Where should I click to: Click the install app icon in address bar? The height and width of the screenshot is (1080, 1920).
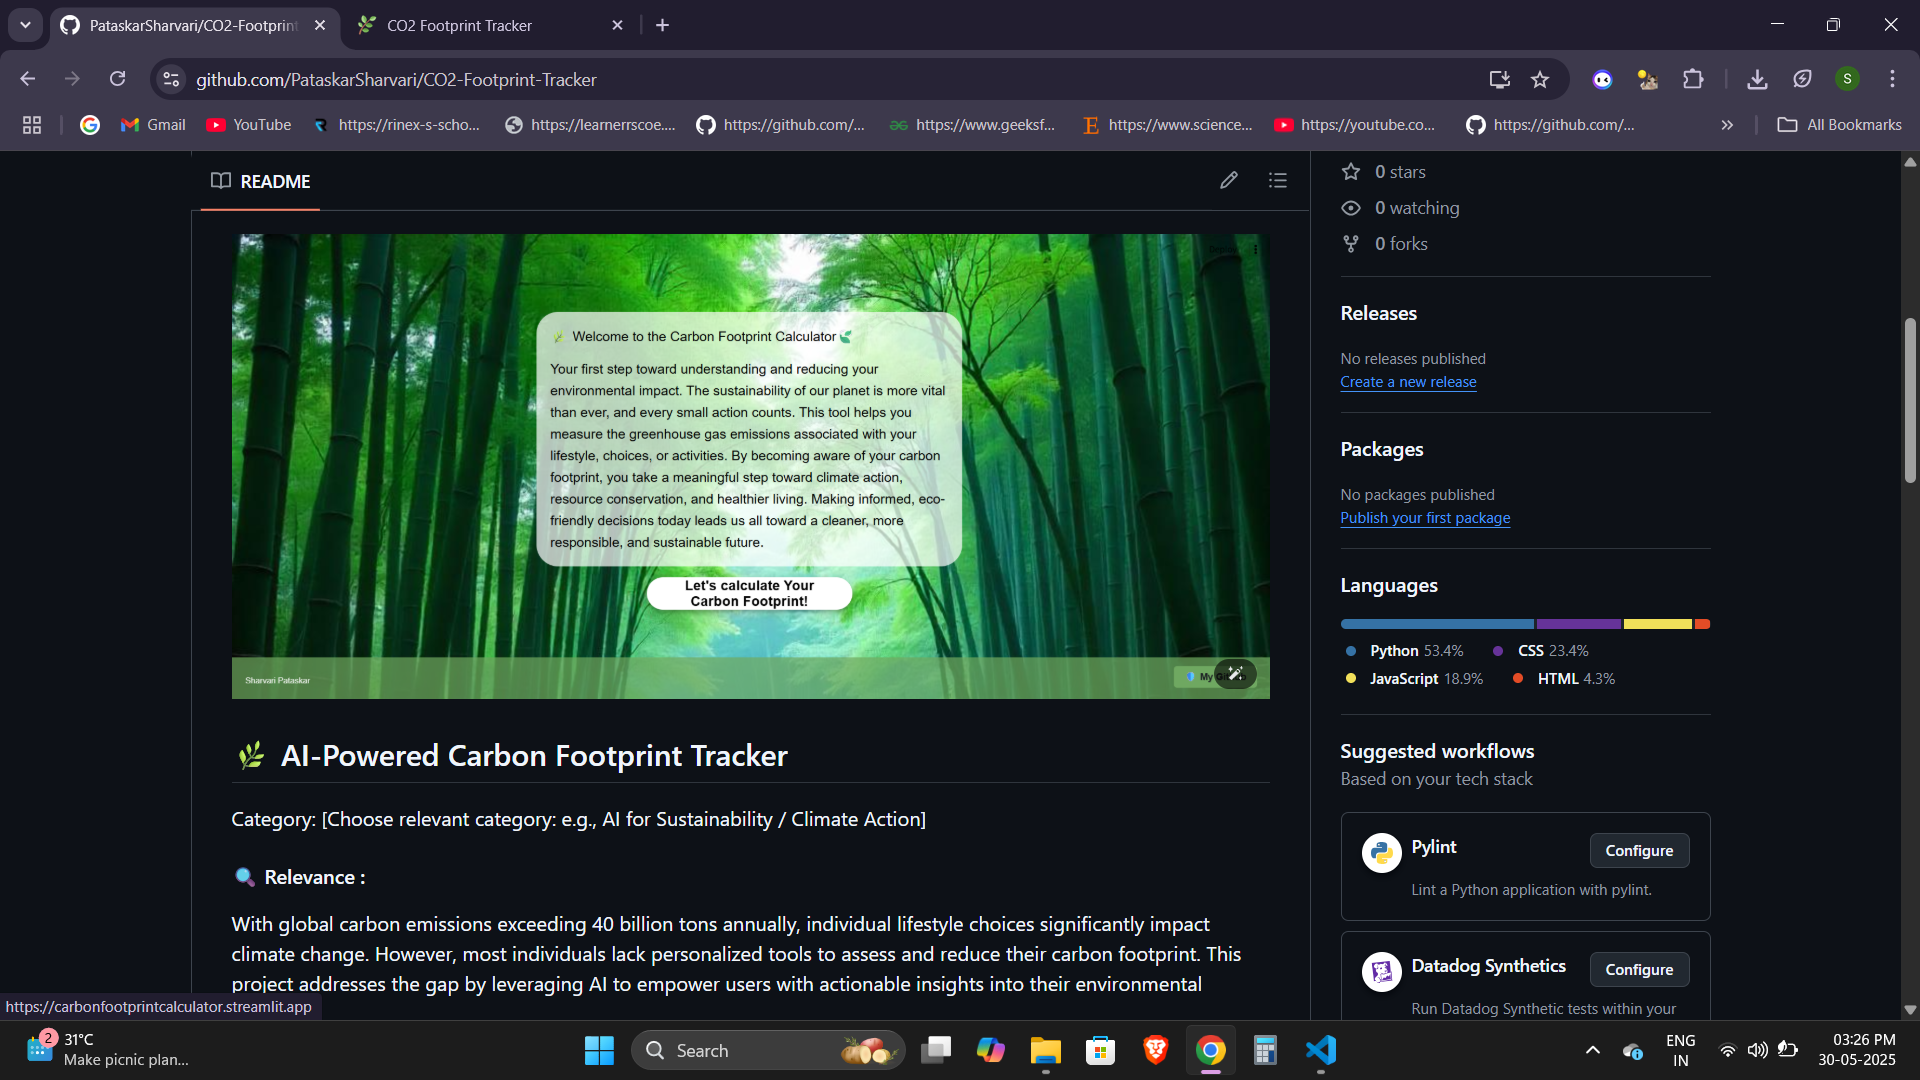click(x=1499, y=80)
